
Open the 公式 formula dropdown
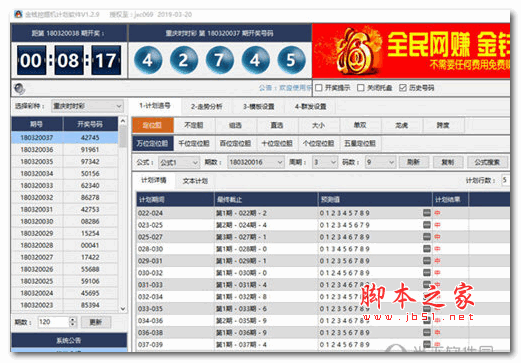[x=179, y=162]
